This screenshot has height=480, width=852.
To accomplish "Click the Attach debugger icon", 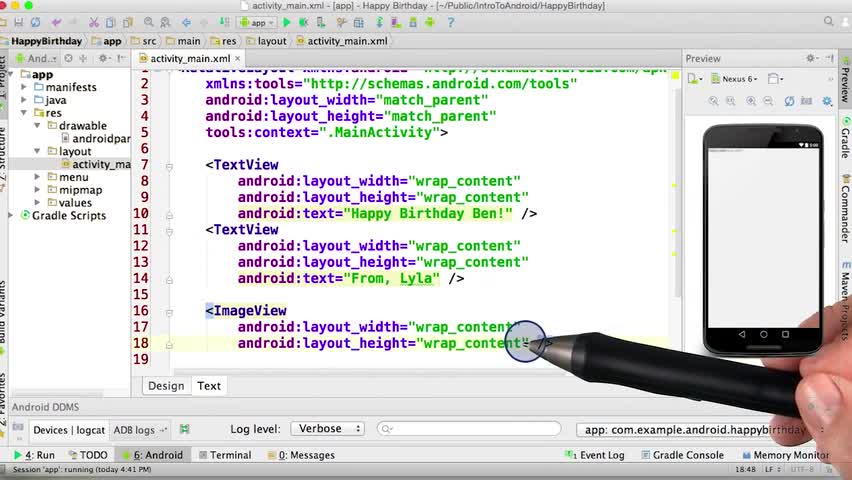I will 321,22.
